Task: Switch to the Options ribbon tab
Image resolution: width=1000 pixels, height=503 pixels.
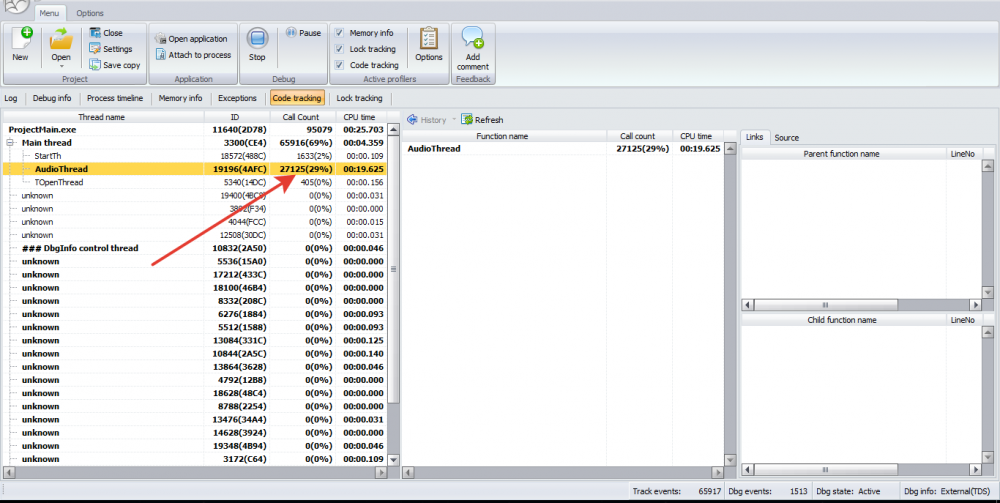Action: coord(90,13)
